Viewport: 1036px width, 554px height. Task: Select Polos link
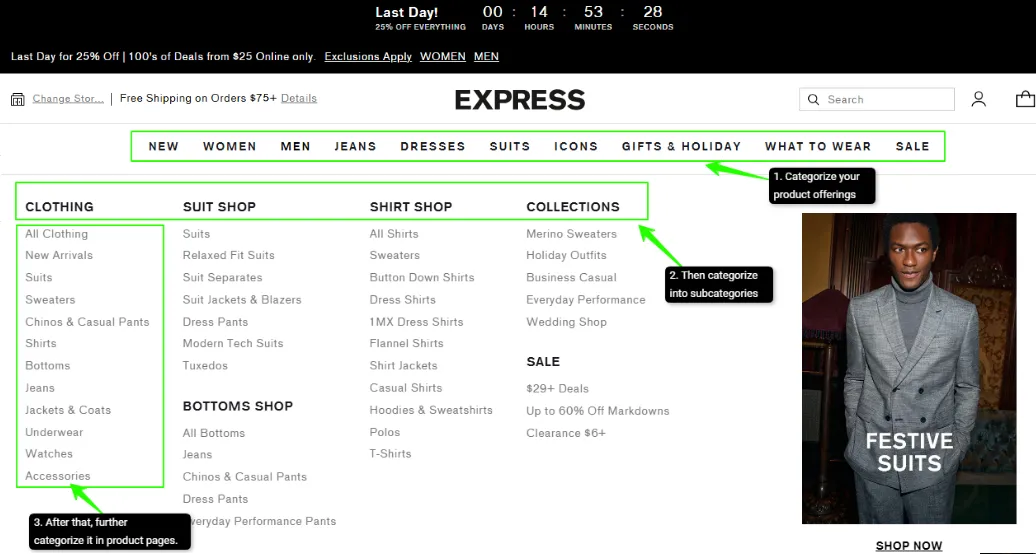click(x=385, y=432)
